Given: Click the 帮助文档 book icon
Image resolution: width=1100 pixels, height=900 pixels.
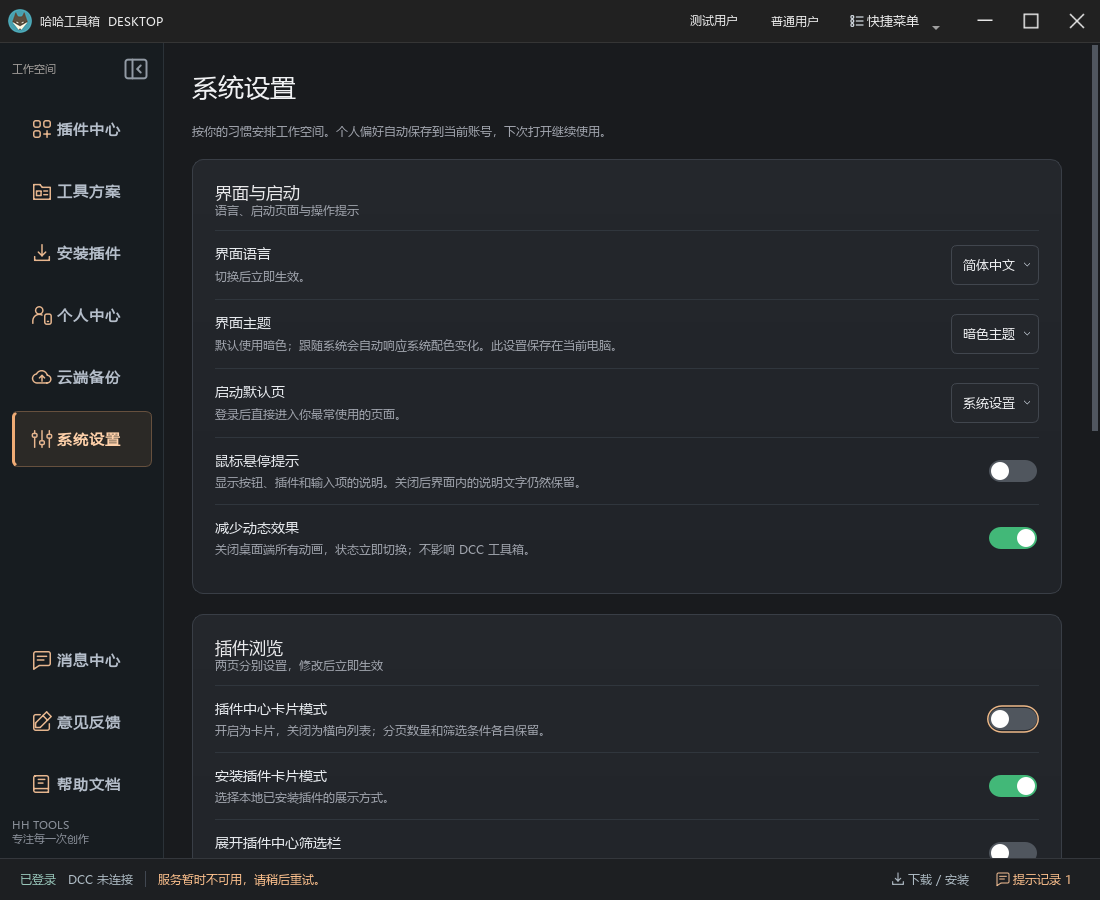Looking at the screenshot, I should (41, 784).
